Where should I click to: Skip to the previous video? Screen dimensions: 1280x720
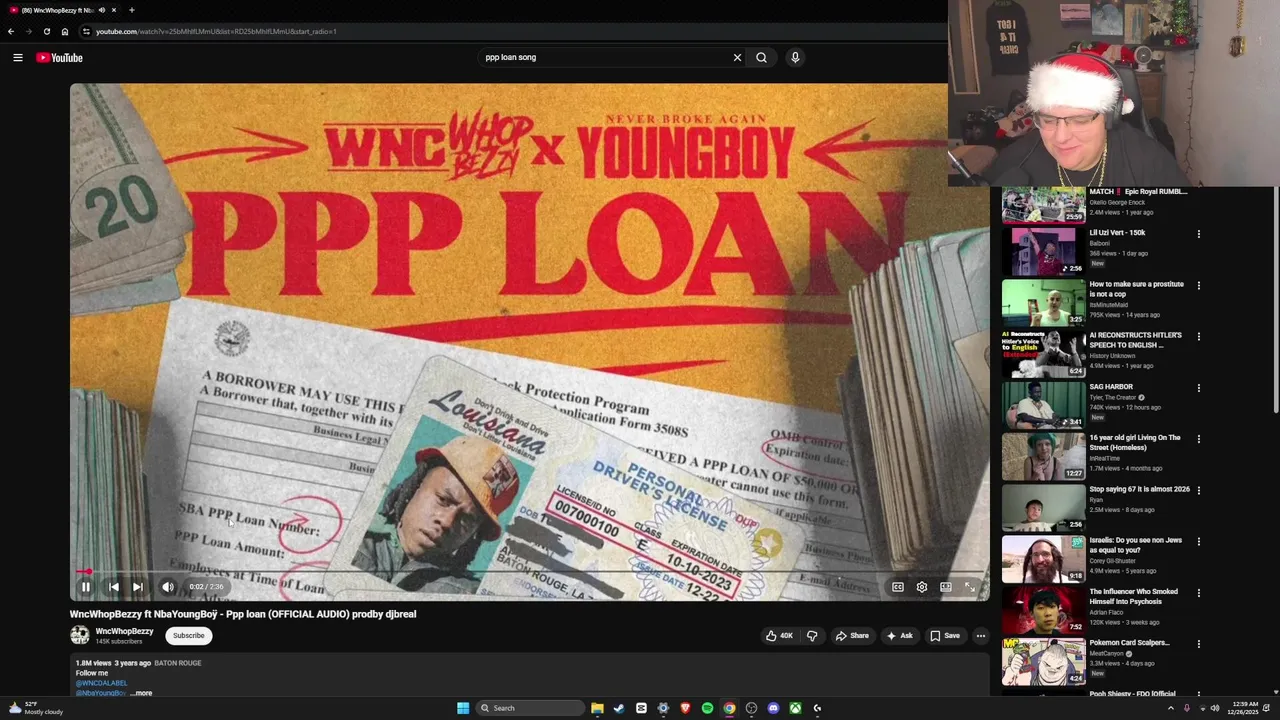pos(113,587)
